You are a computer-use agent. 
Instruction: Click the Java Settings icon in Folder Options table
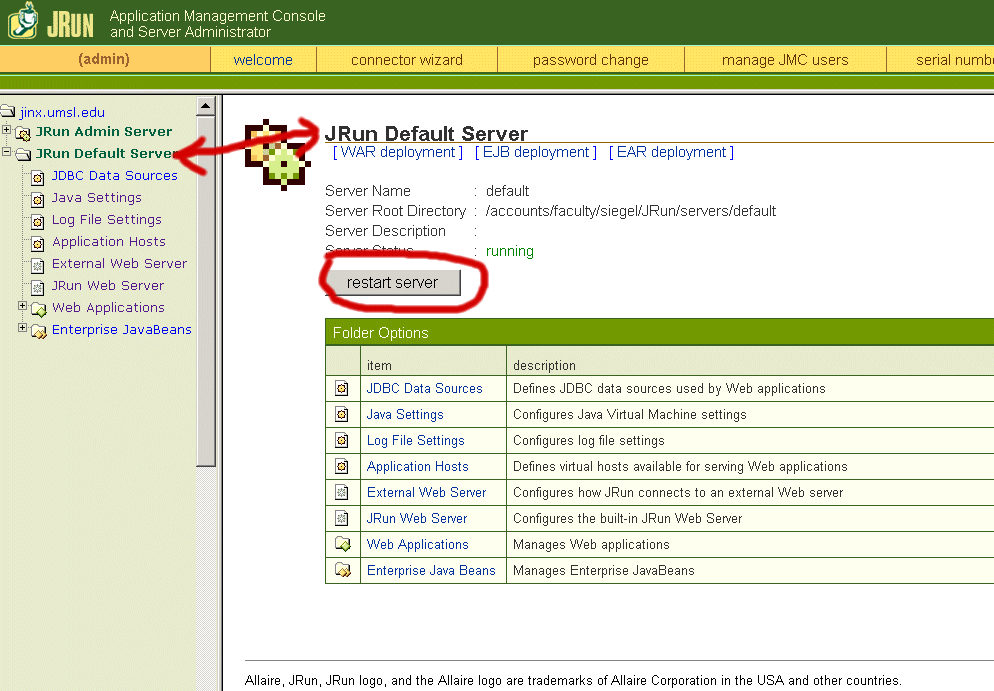click(x=342, y=415)
